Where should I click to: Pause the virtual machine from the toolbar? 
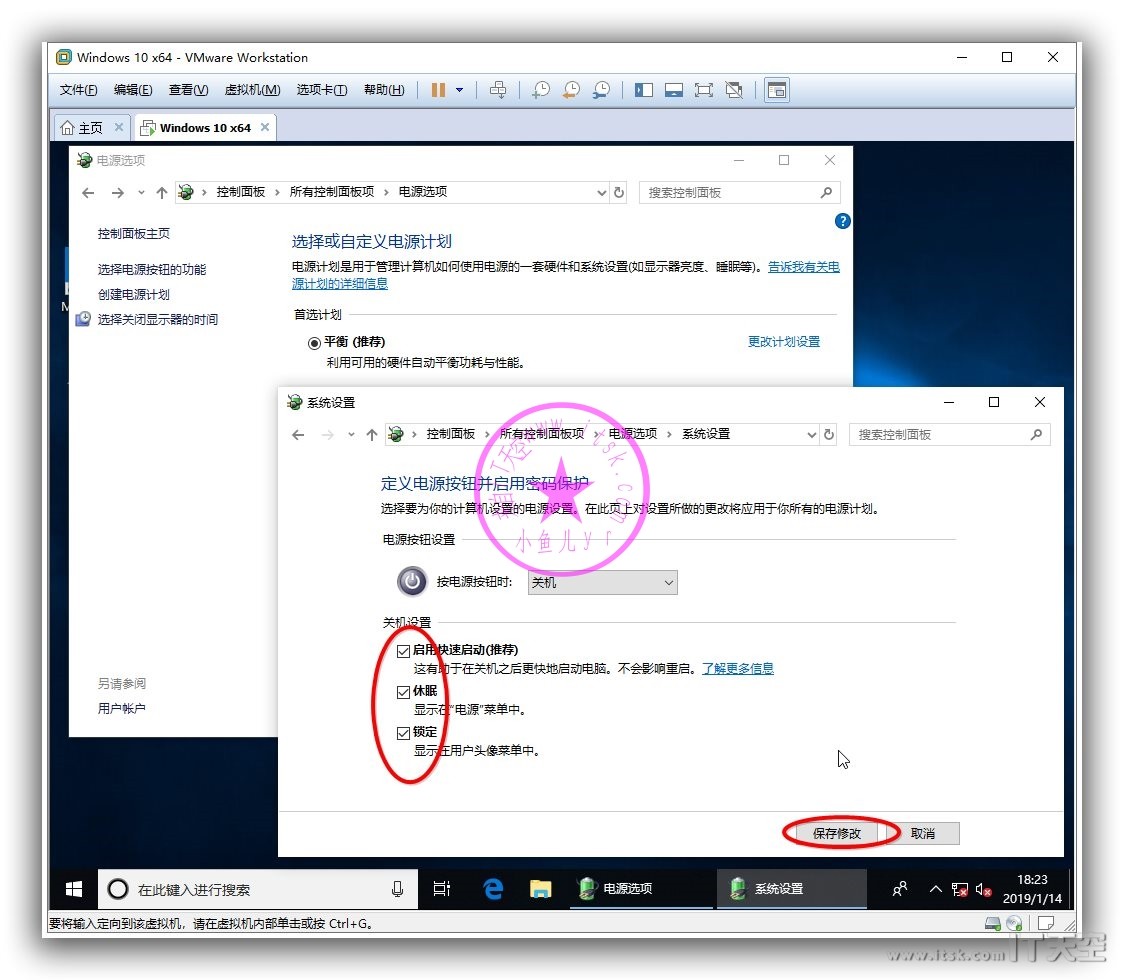click(x=438, y=90)
